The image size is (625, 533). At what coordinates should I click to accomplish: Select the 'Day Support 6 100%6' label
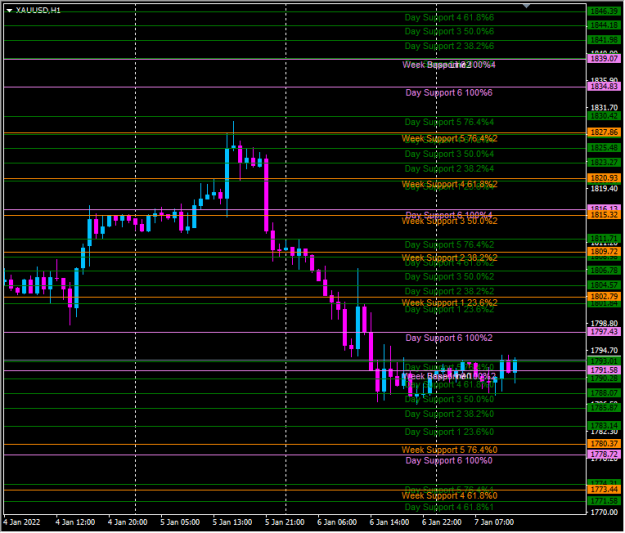coord(449,93)
